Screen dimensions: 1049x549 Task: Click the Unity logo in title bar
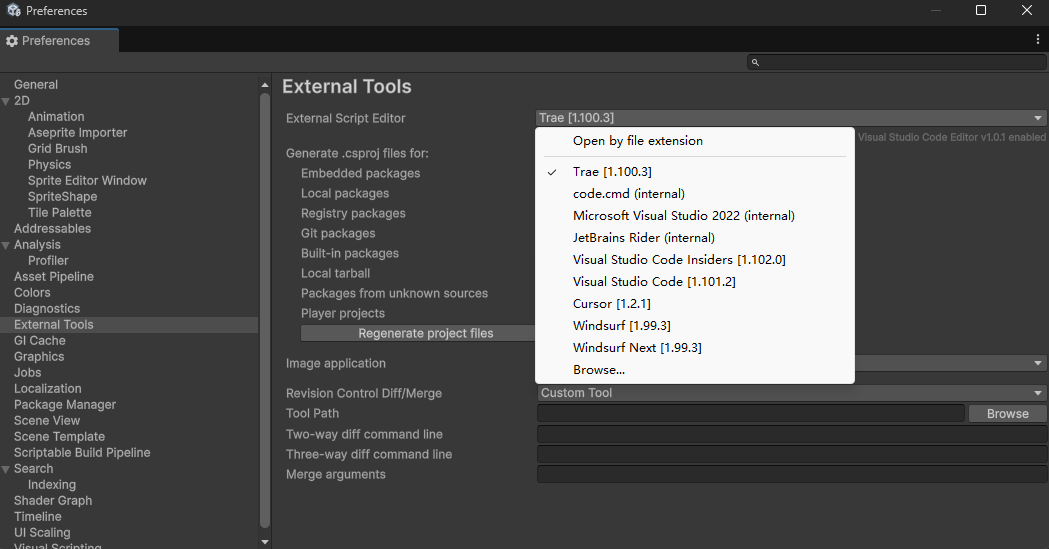click(13, 10)
